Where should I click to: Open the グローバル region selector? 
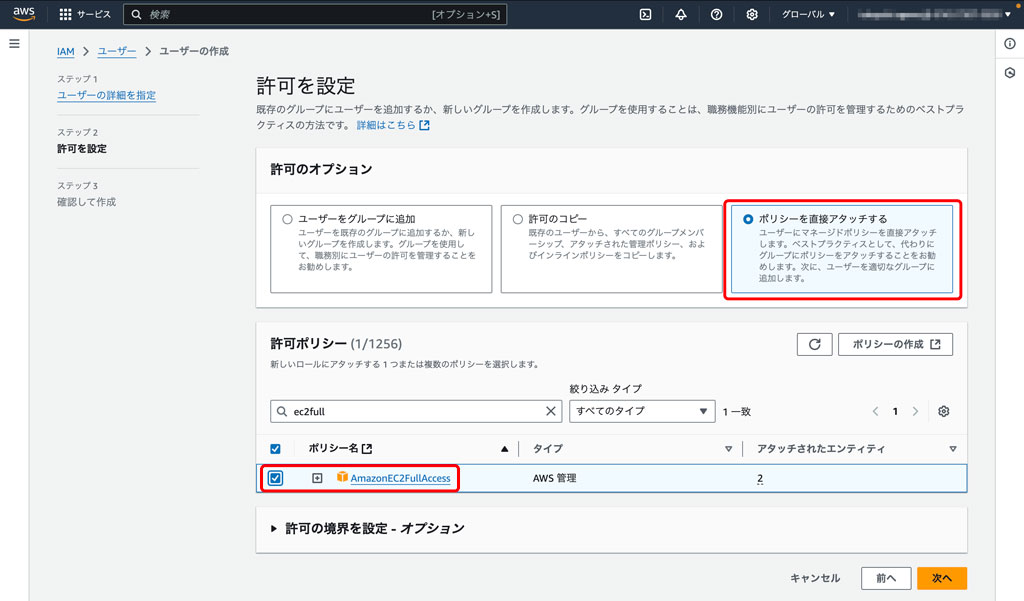click(807, 14)
